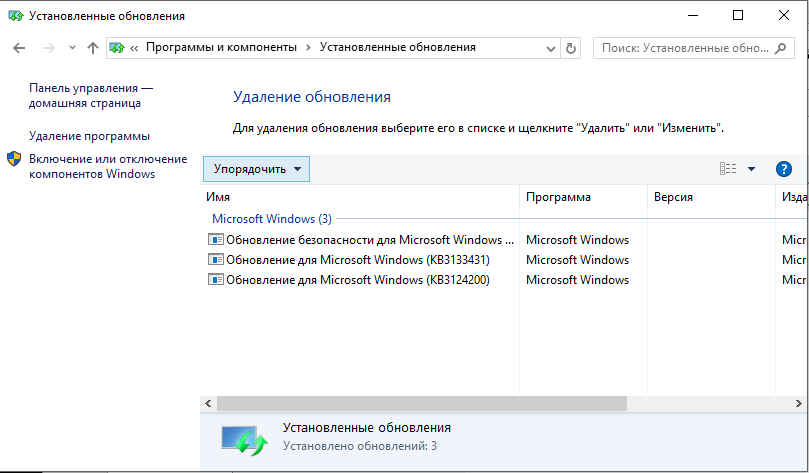Click the Refresh button in address bar
Viewport: 809px width, 473px height.
pyautogui.click(x=571, y=48)
